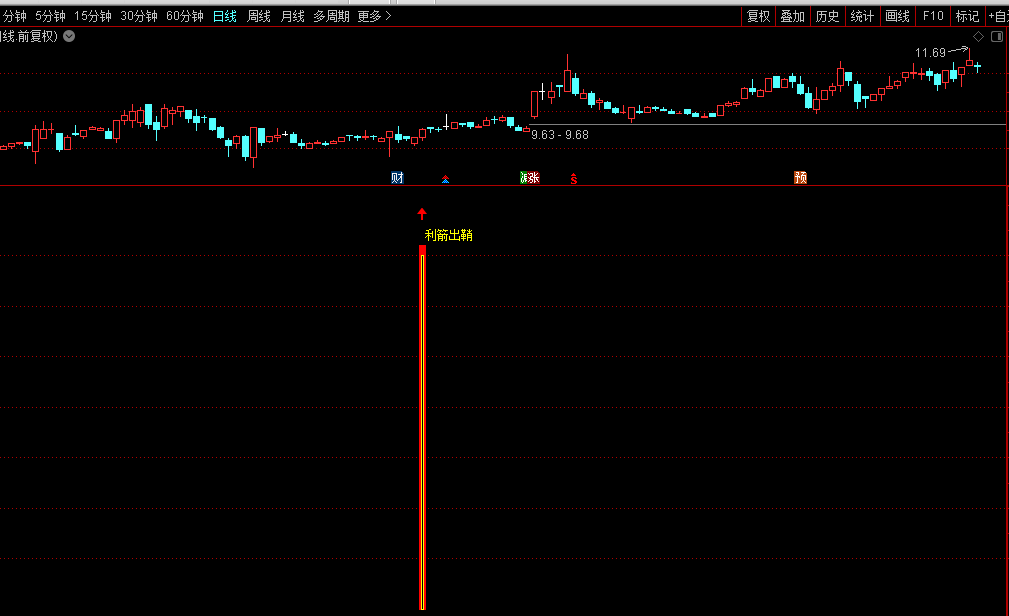
Task: Toggle 画线 drawing tools
Action: click(x=897, y=16)
